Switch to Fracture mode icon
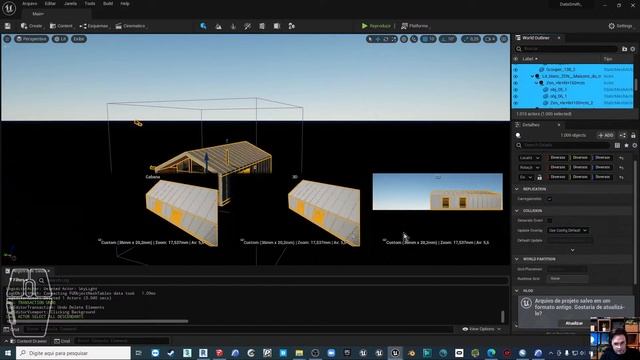640x360 pixels. tap(277, 26)
